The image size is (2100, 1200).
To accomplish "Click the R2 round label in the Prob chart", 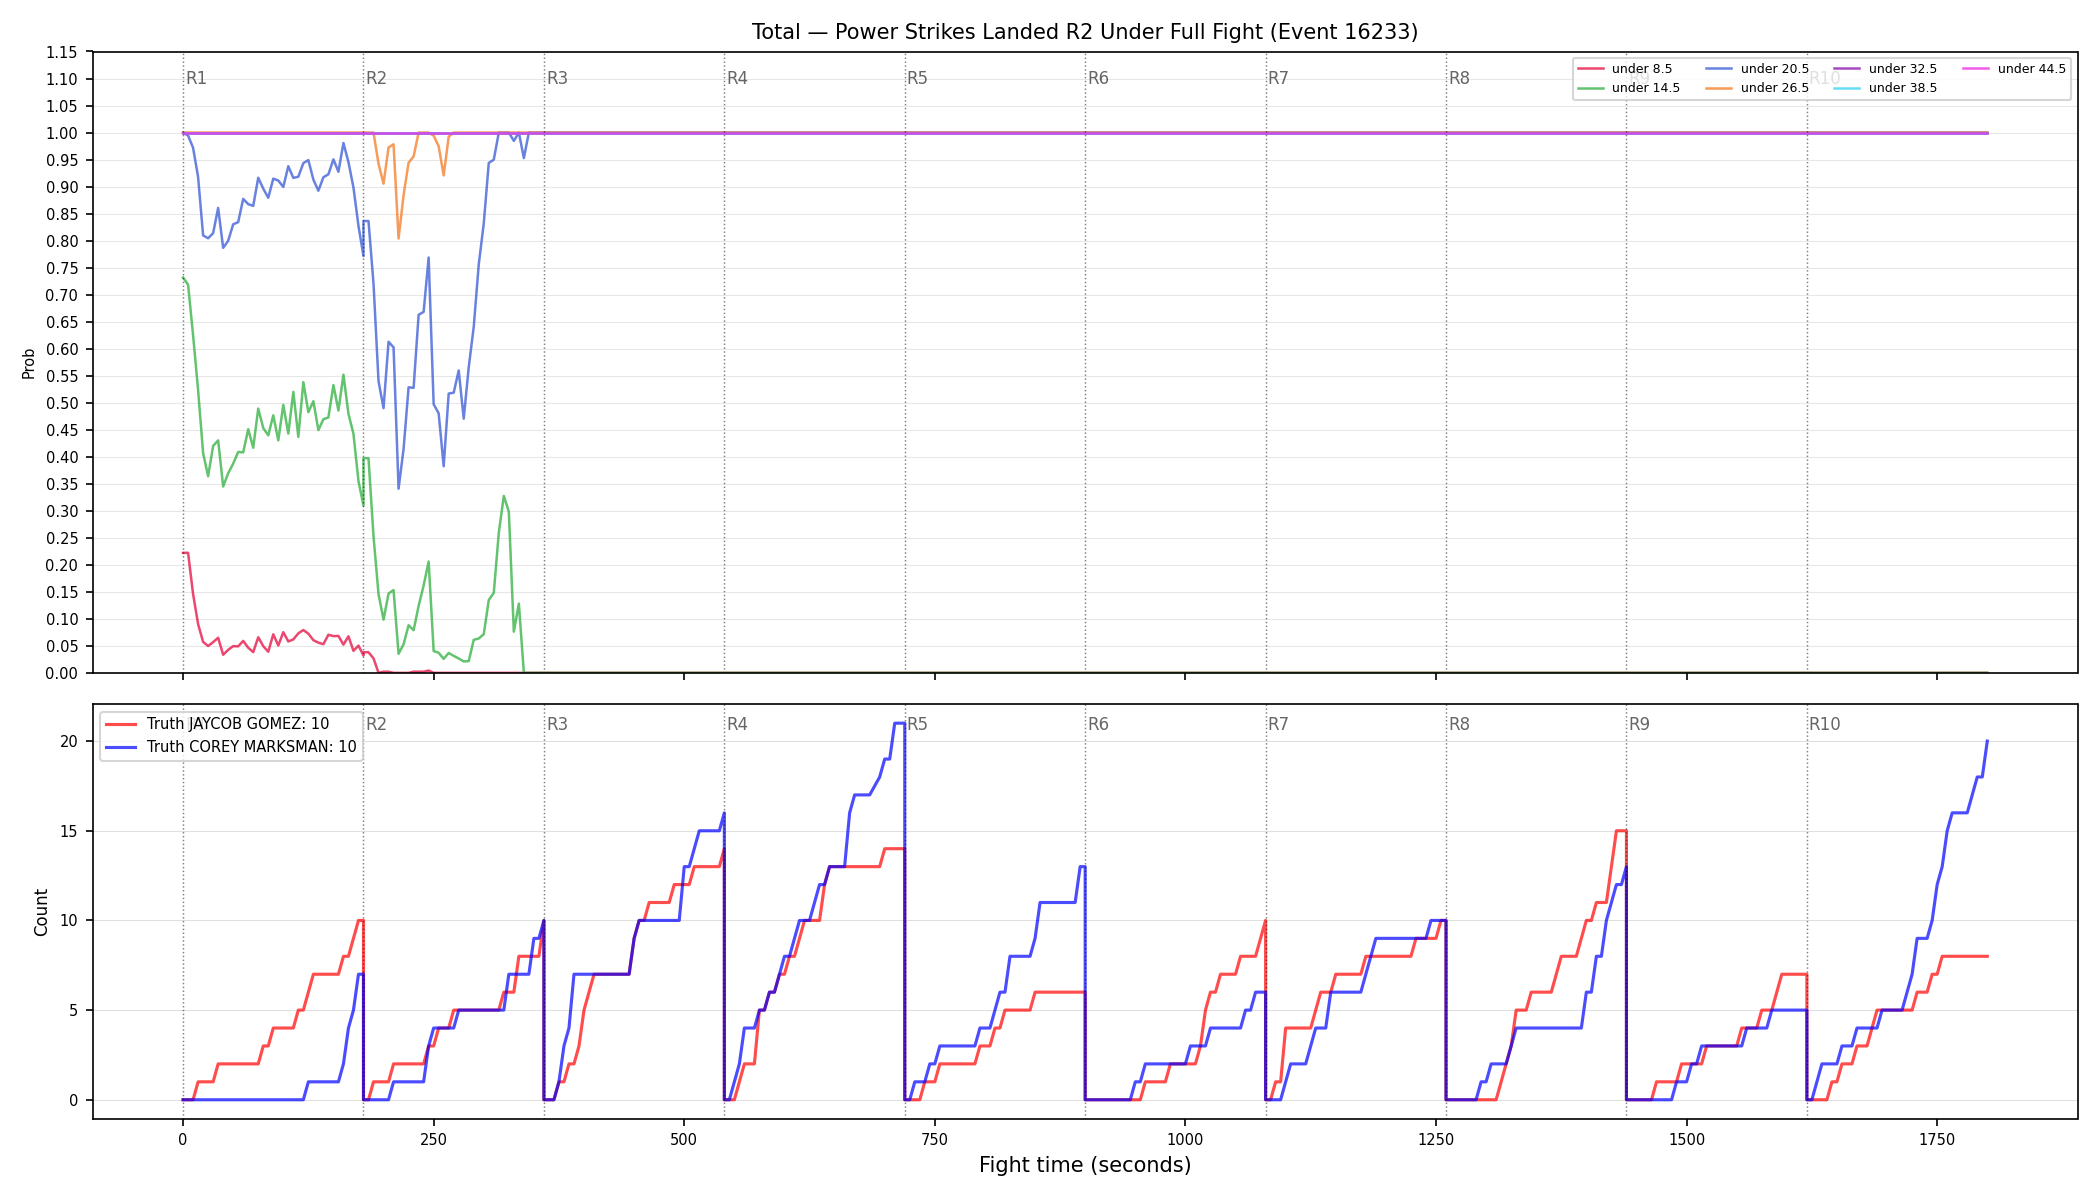I will (x=376, y=78).
